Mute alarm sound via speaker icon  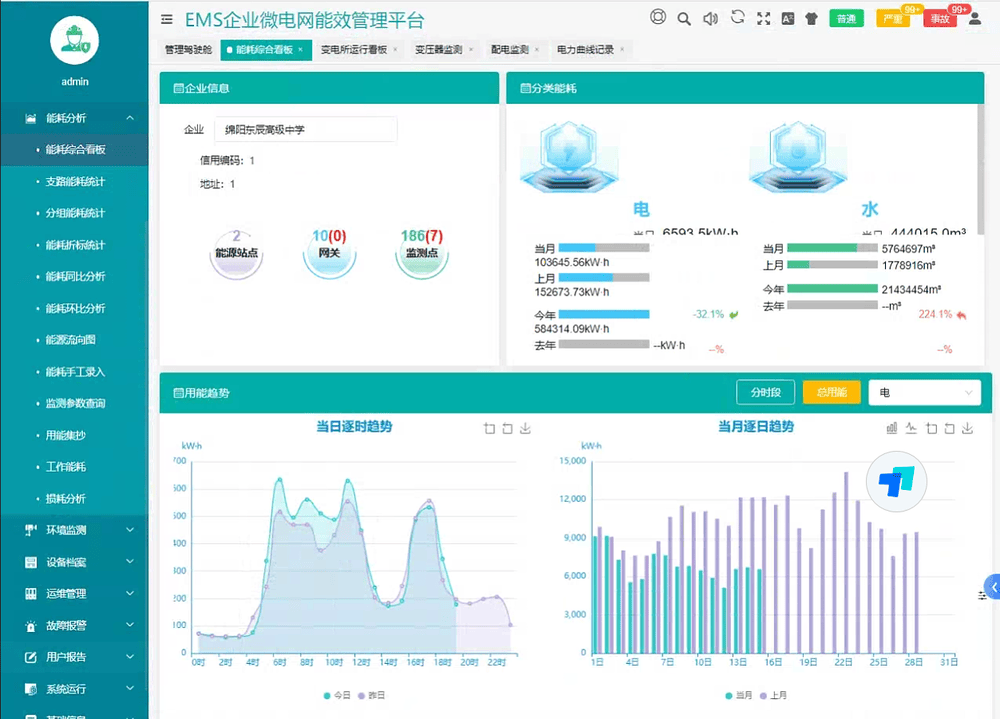point(710,18)
